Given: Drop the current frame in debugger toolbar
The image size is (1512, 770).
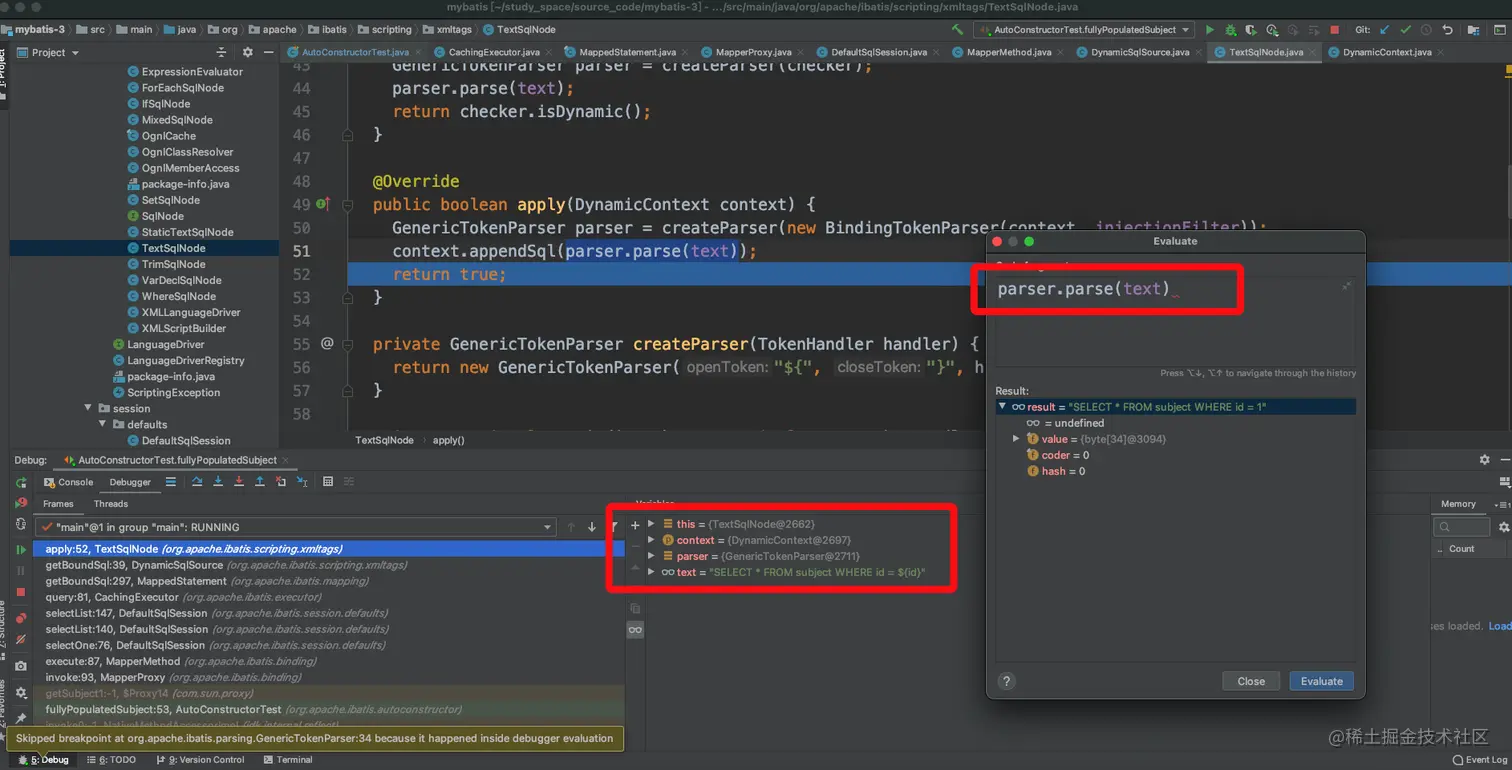Looking at the screenshot, I should point(281,482).
